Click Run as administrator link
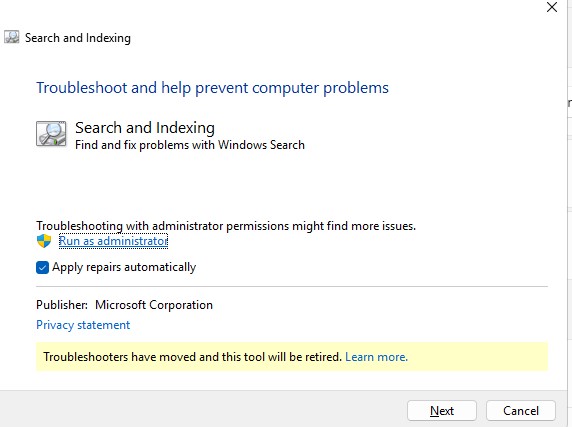This screenshot has height=427, width=572. click(x=113, y=241)
